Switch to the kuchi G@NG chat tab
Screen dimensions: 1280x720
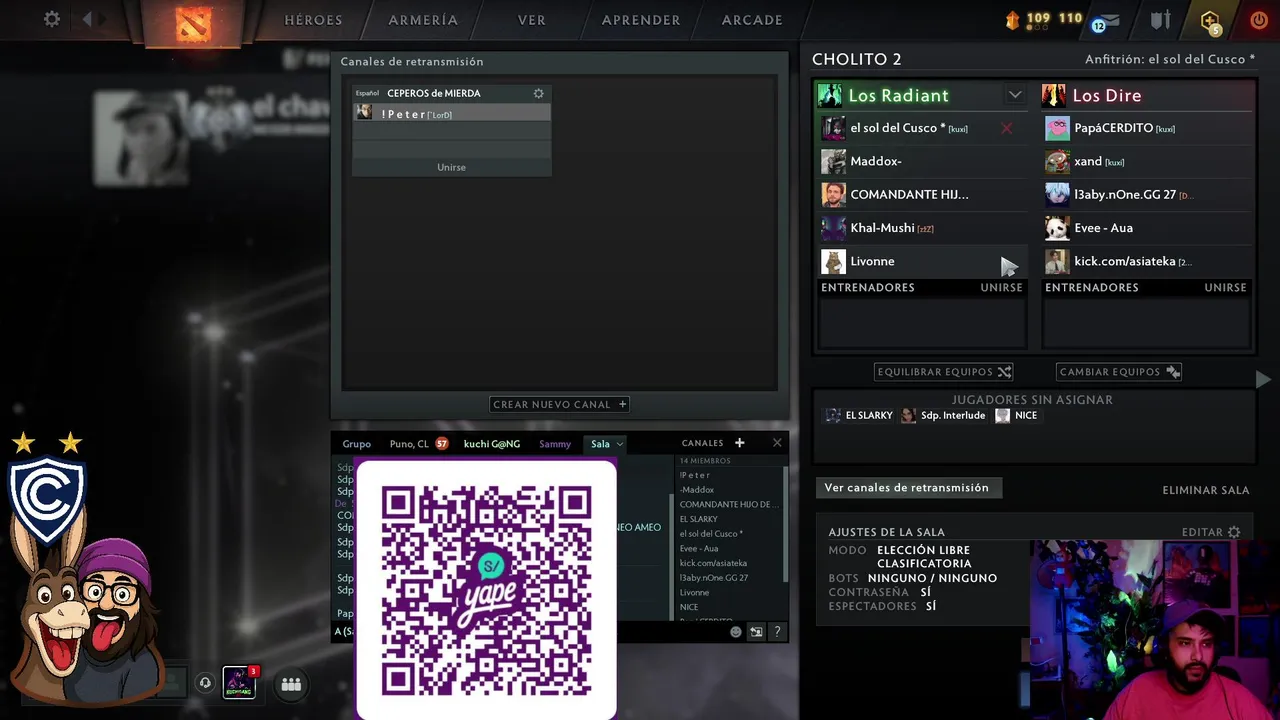[492, 444]
